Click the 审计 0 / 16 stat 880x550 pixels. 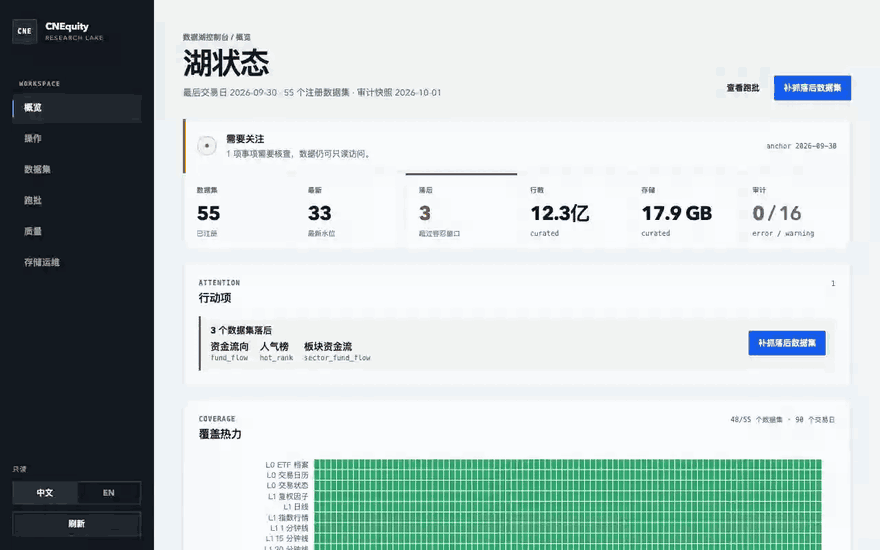(794, 212)
